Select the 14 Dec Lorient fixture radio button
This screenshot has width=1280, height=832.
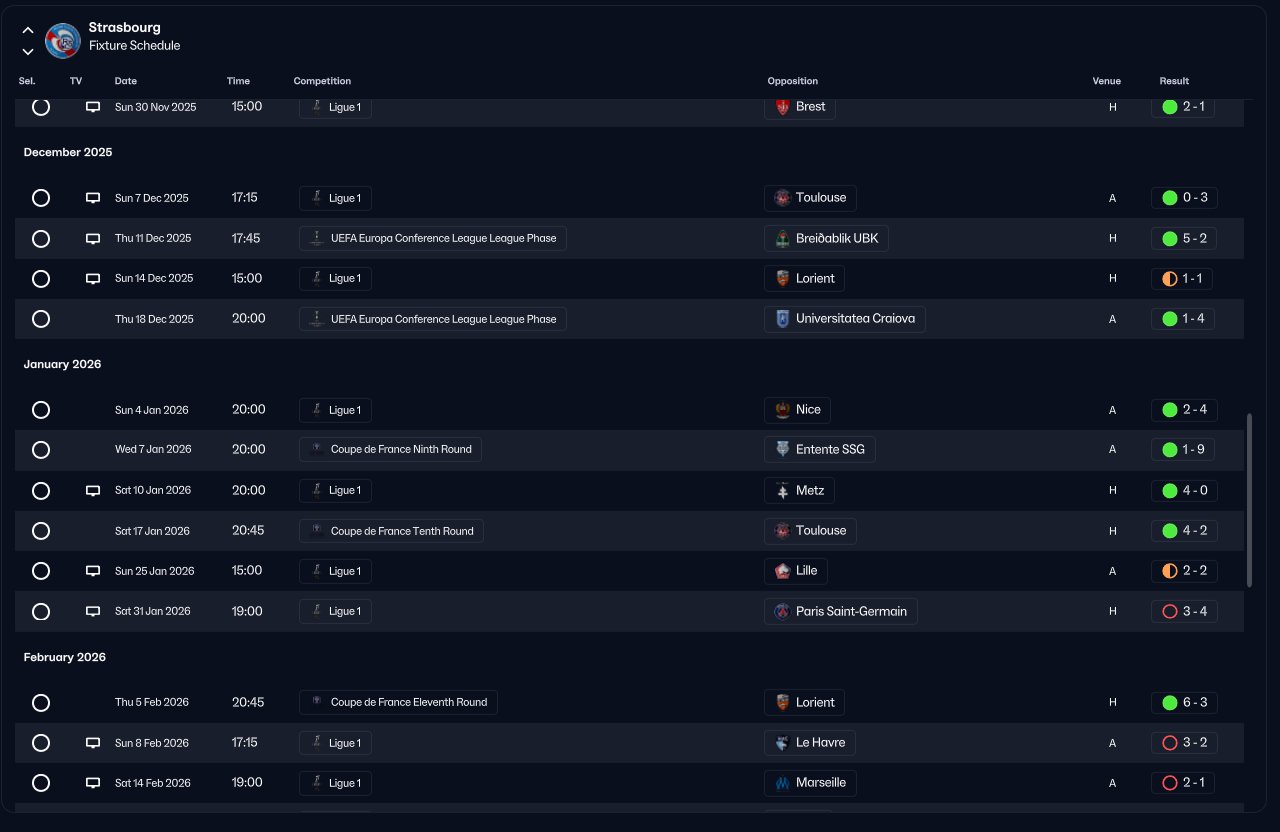(41, 279)
